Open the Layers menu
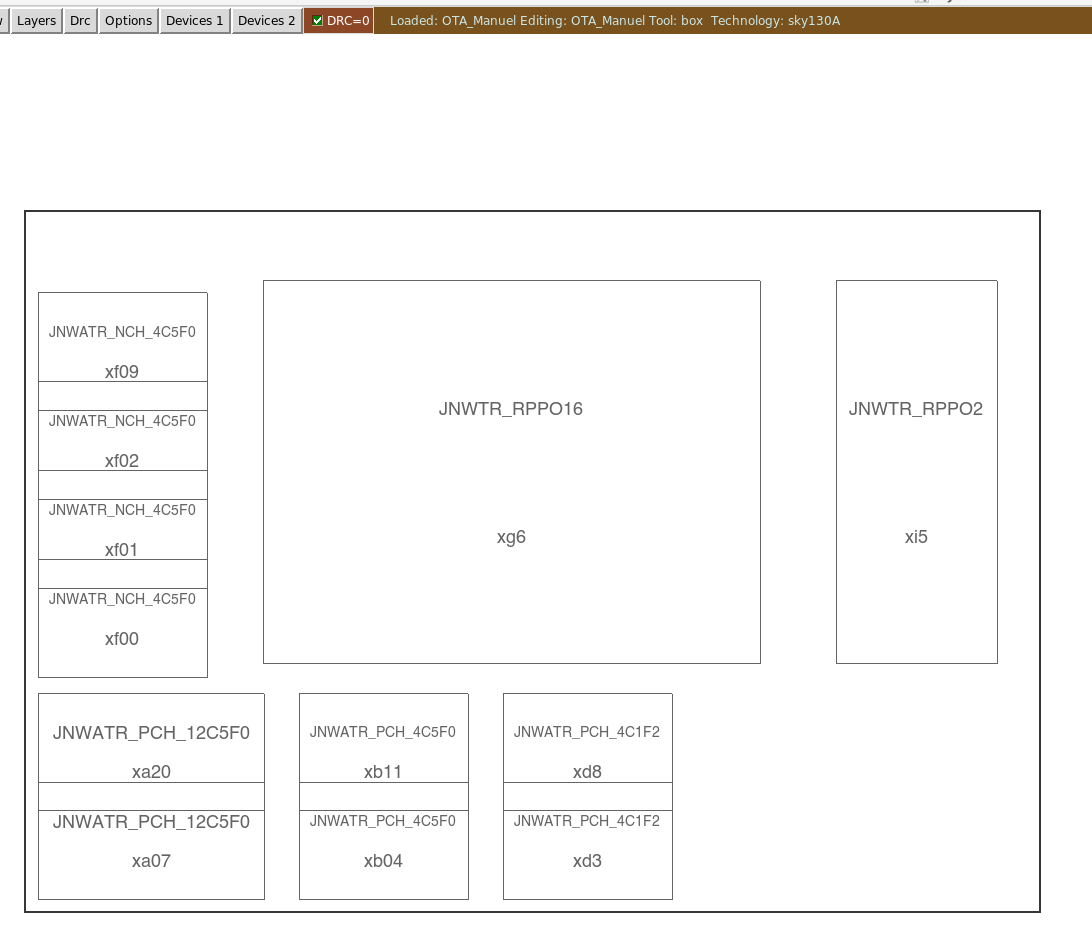The height and width of the screenshot is (946, 1092). (x=36, y=20)
